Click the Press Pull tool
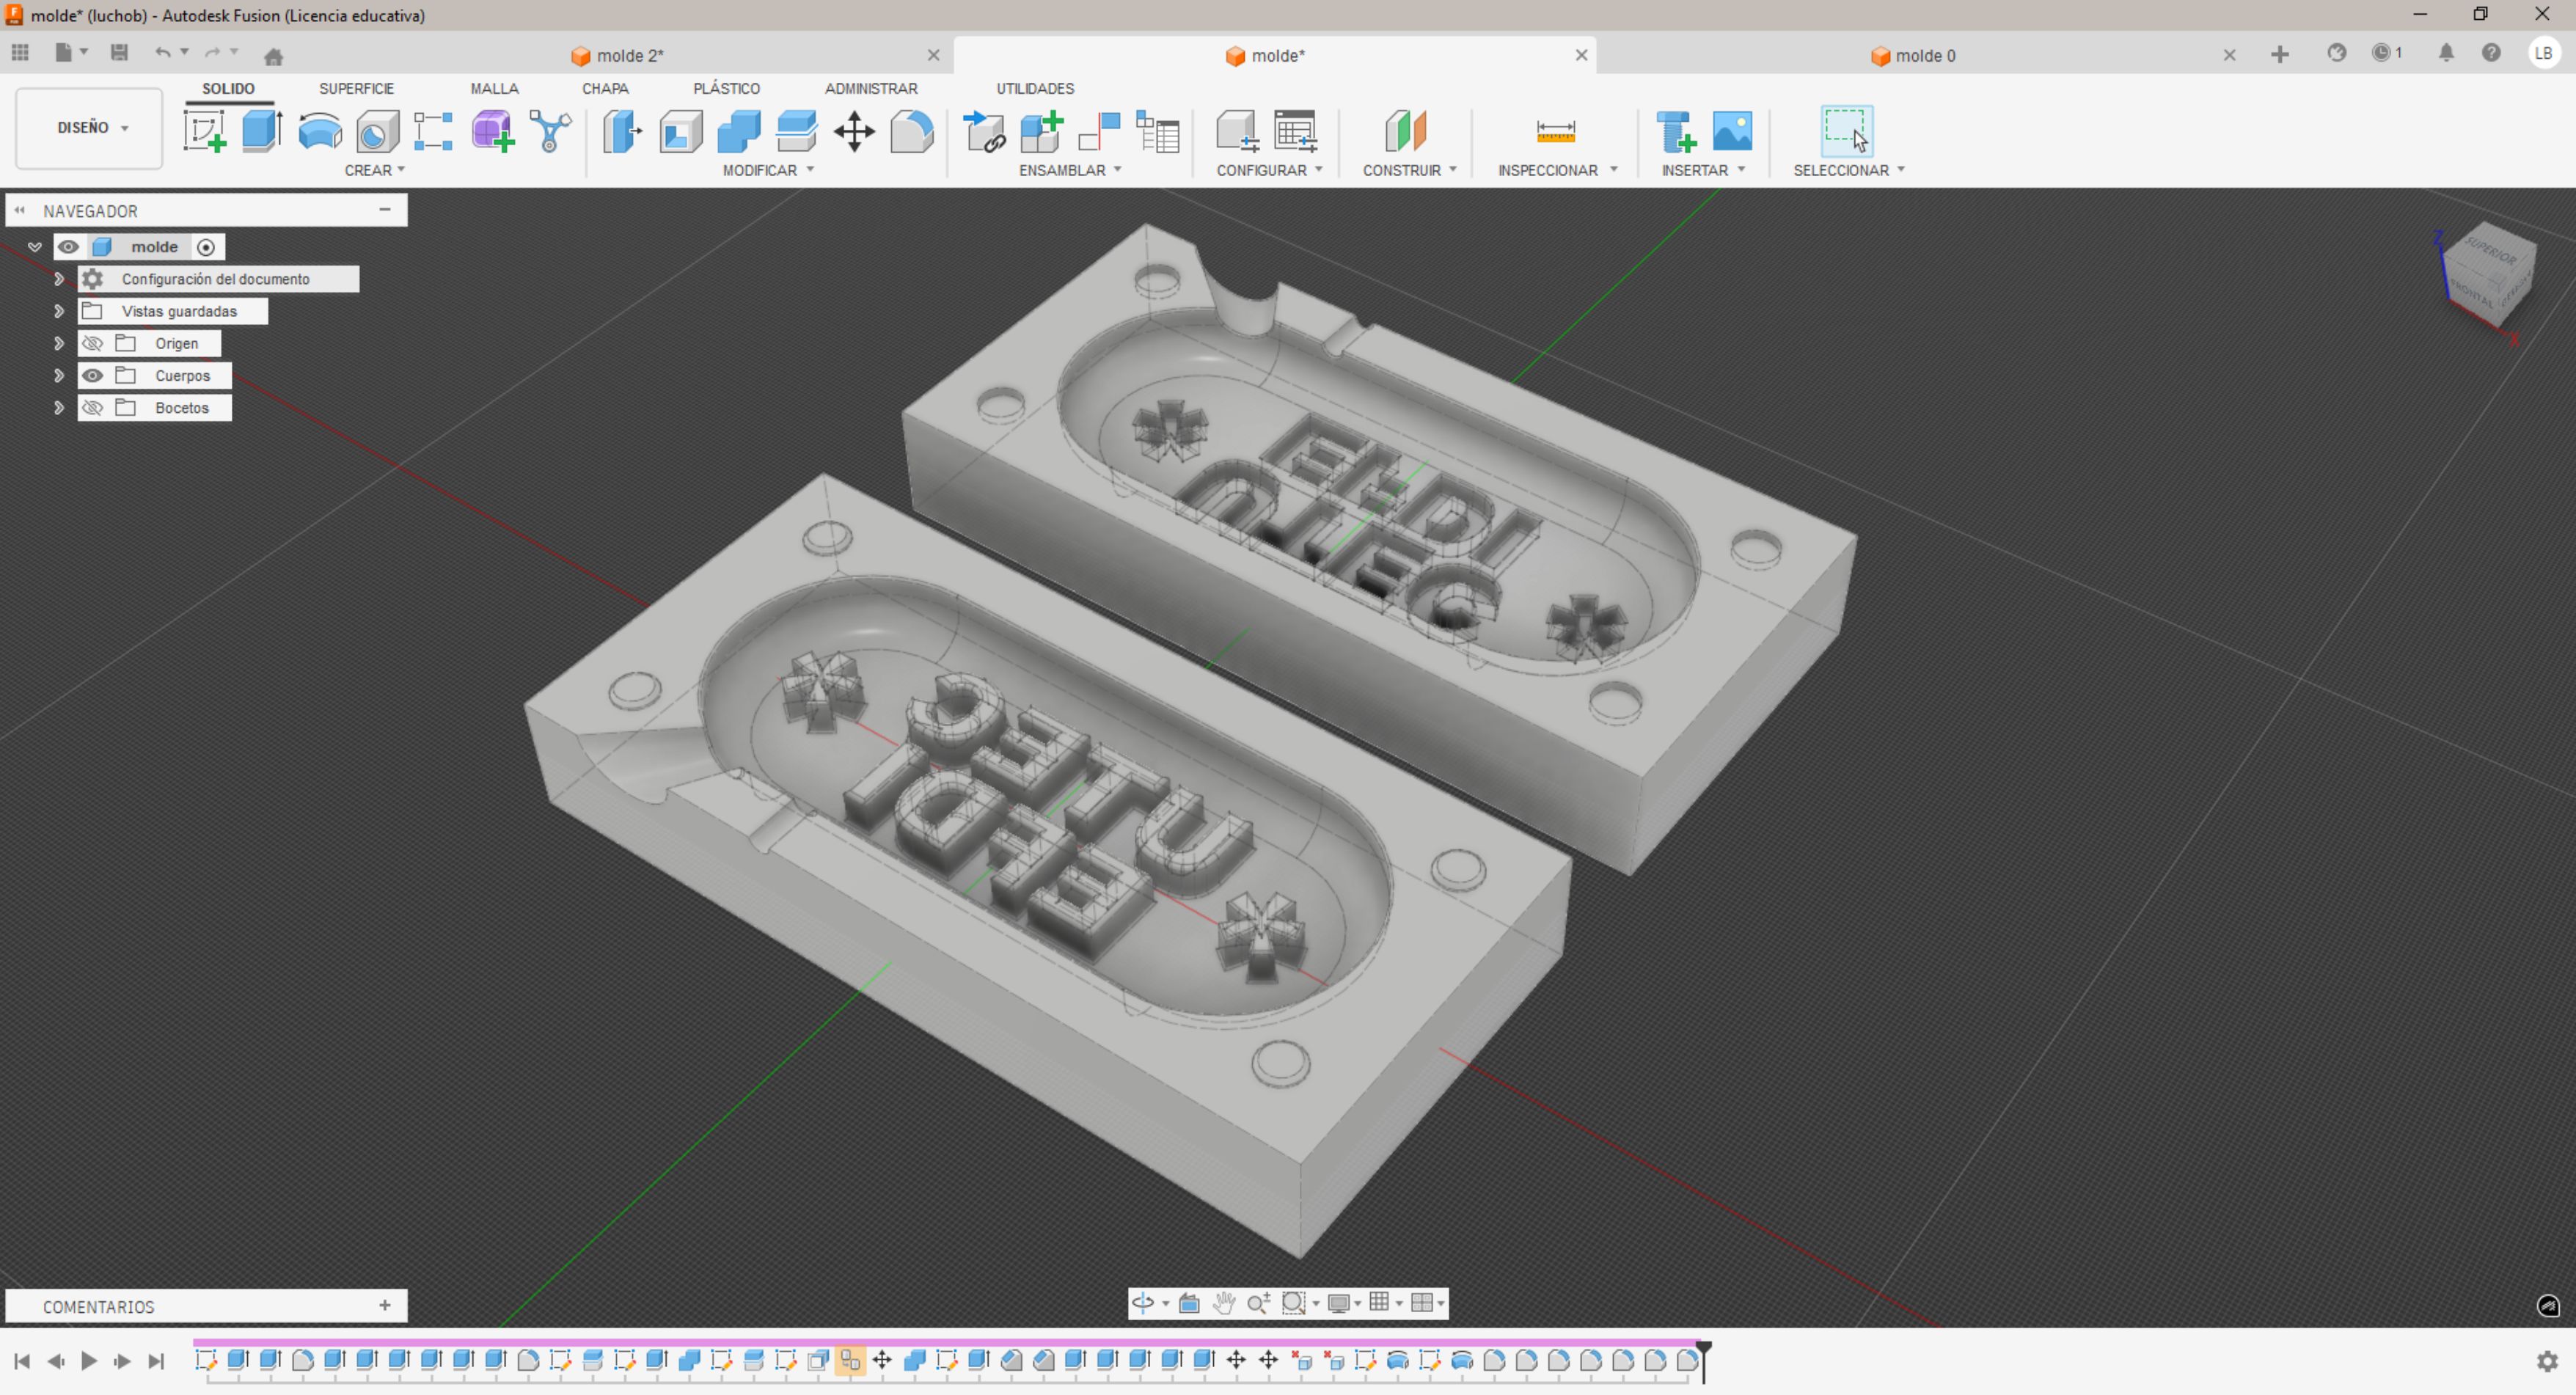 622,131
